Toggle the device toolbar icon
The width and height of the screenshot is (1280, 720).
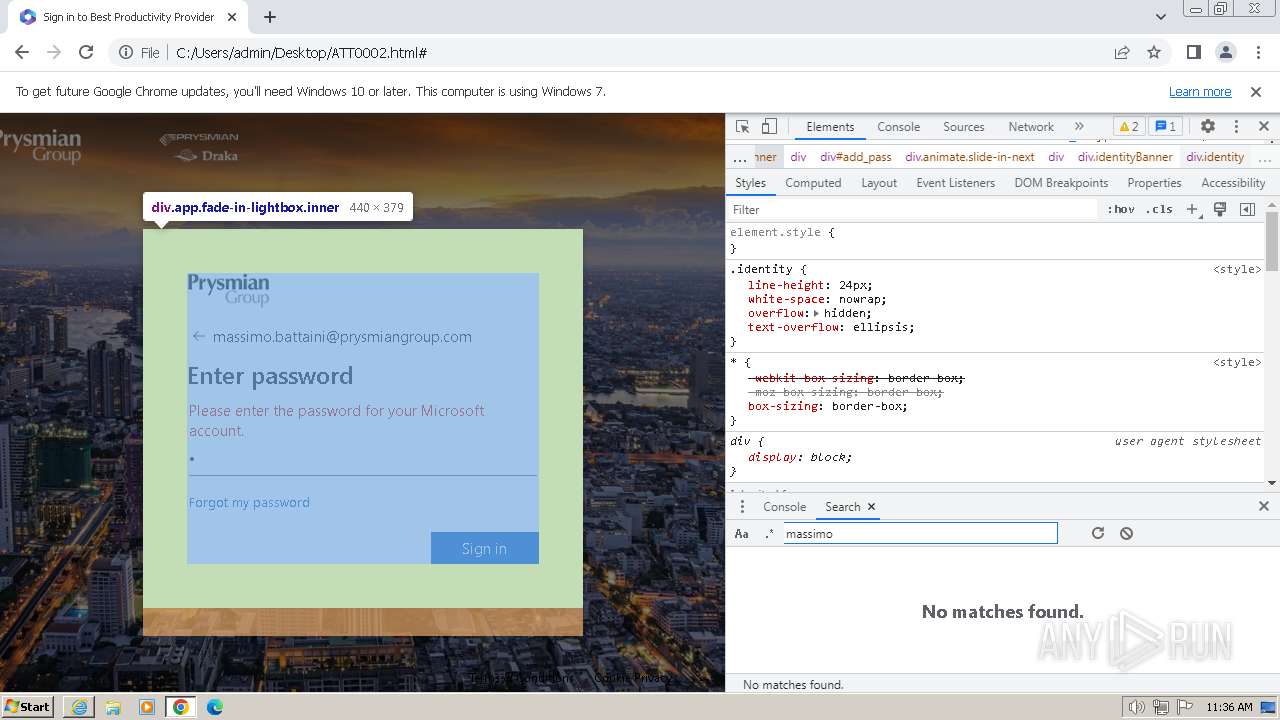click(769, 127)
